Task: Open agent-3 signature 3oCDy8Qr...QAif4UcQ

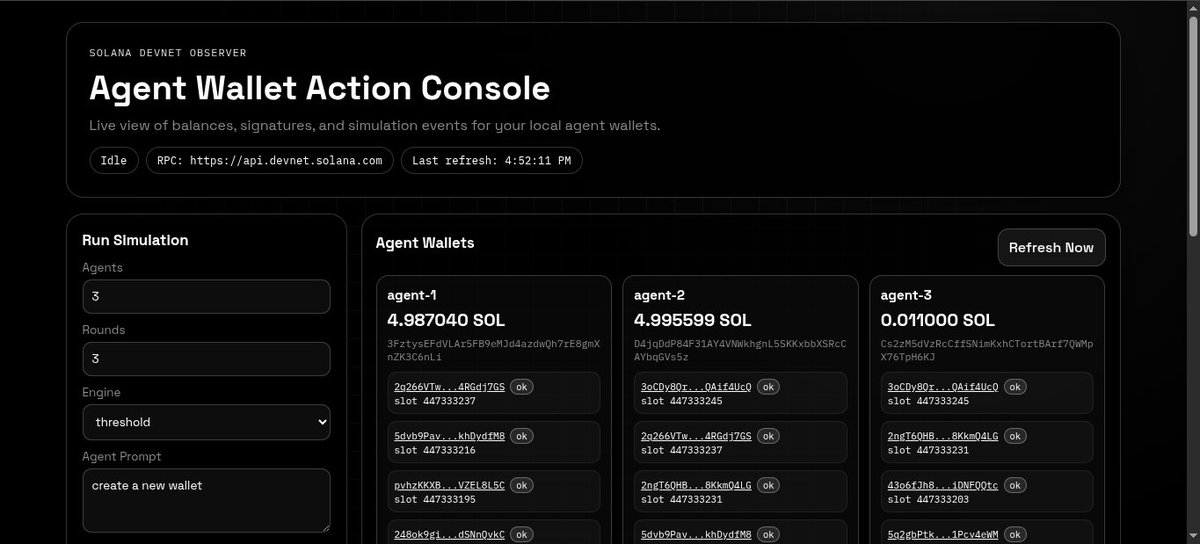Action: pyautogui.click(x=943, y=386)
